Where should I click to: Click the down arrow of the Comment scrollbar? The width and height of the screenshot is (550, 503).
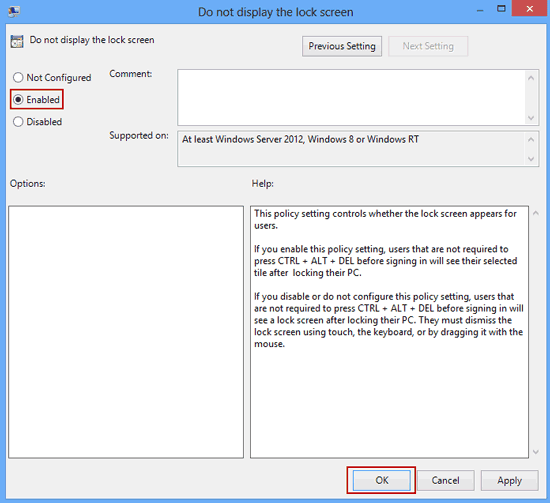tap(531, 118)
